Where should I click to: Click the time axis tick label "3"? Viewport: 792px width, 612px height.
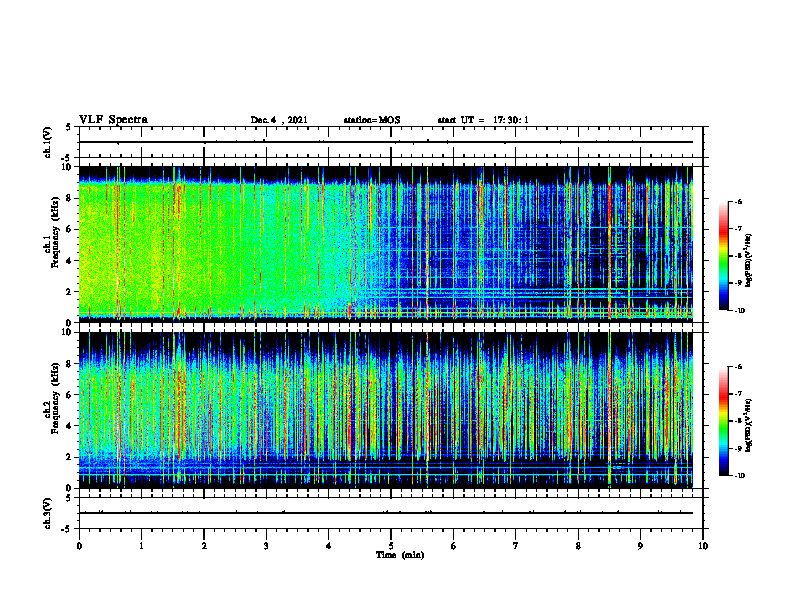point(266,546)
